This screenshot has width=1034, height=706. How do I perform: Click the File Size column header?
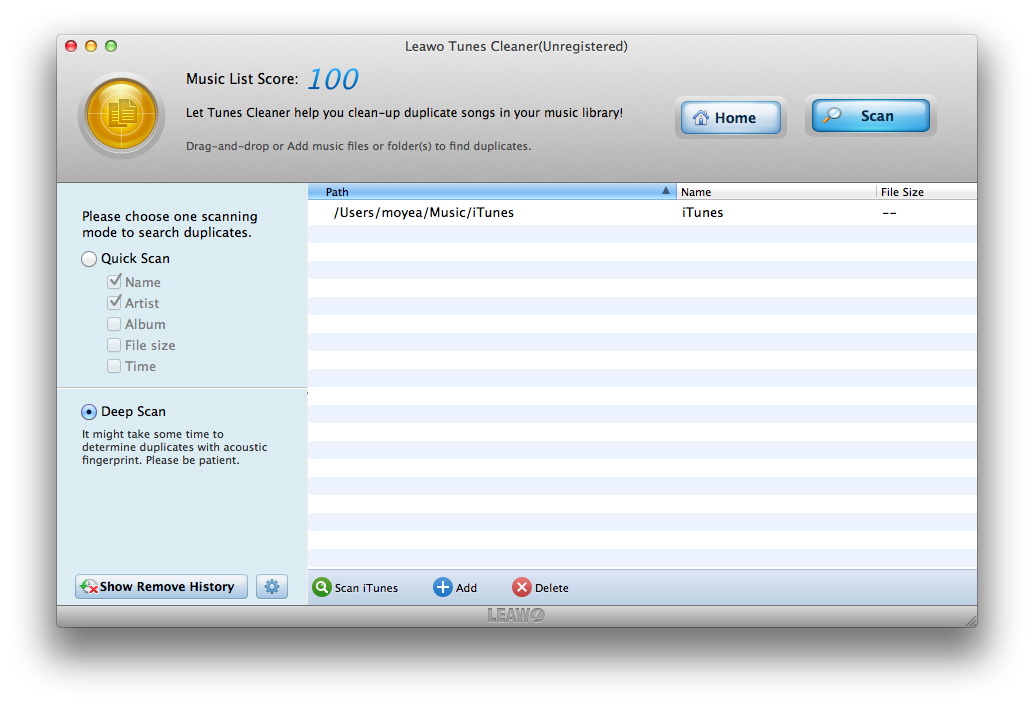tap(925, 192)
